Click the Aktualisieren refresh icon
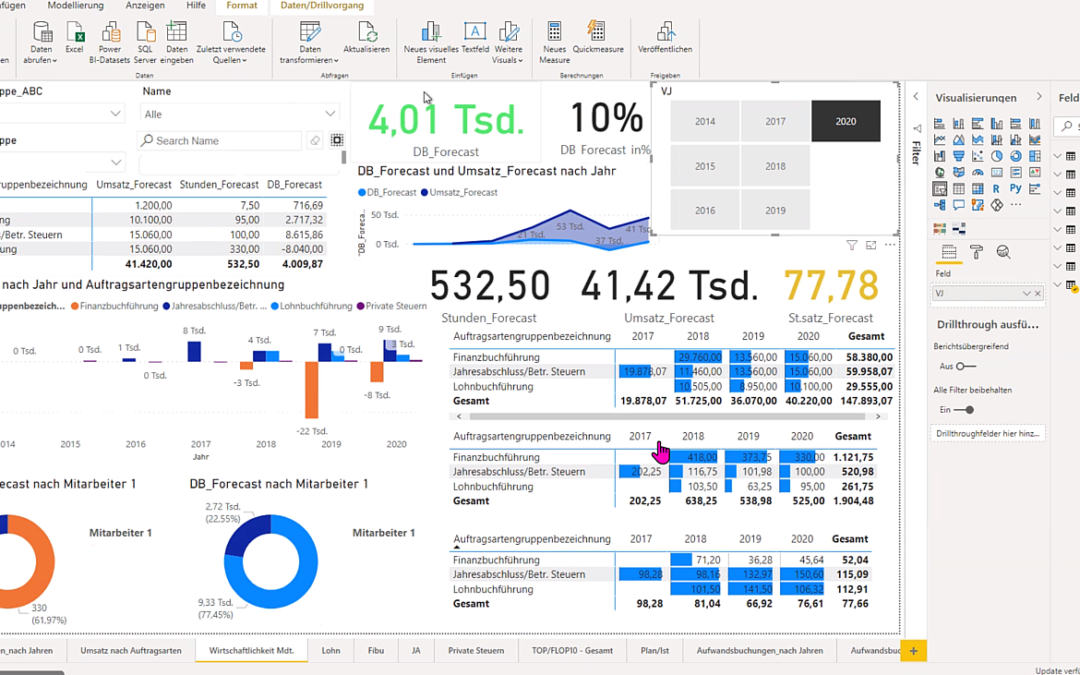The height and width of the screenshot is (675, 1080). coord(366,37)
